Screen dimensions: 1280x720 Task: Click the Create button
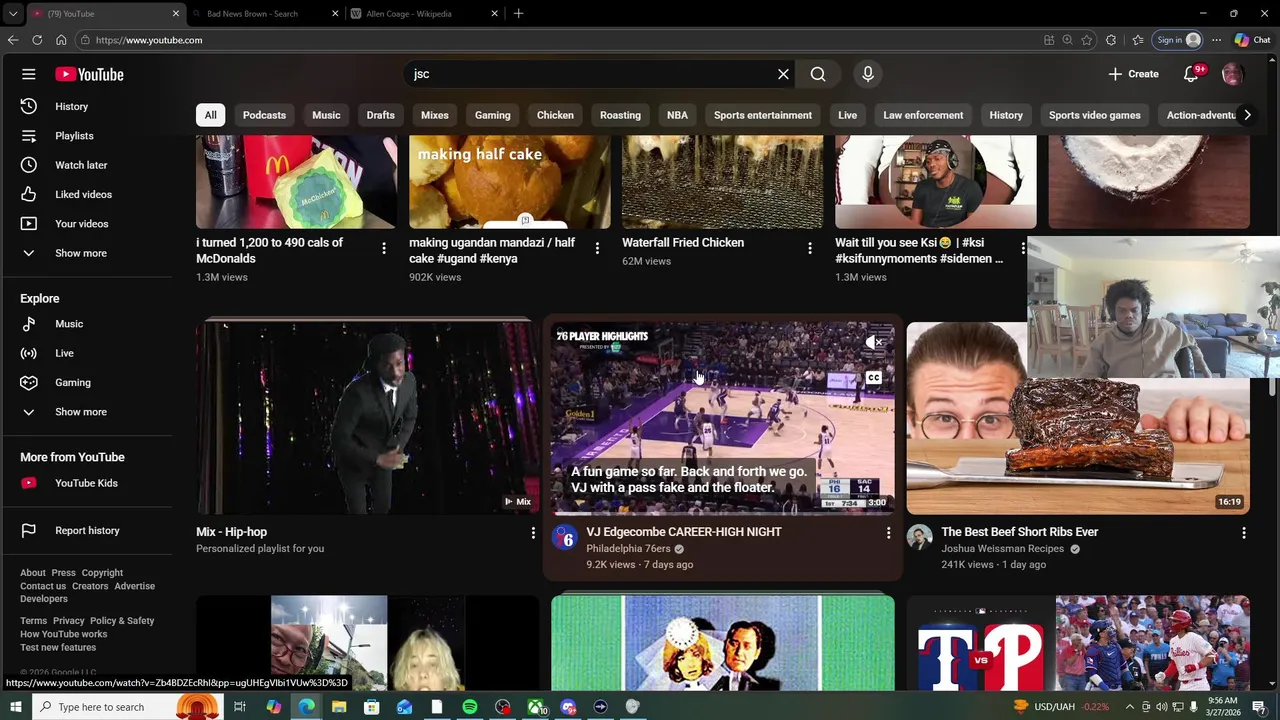pos(1134,74)
